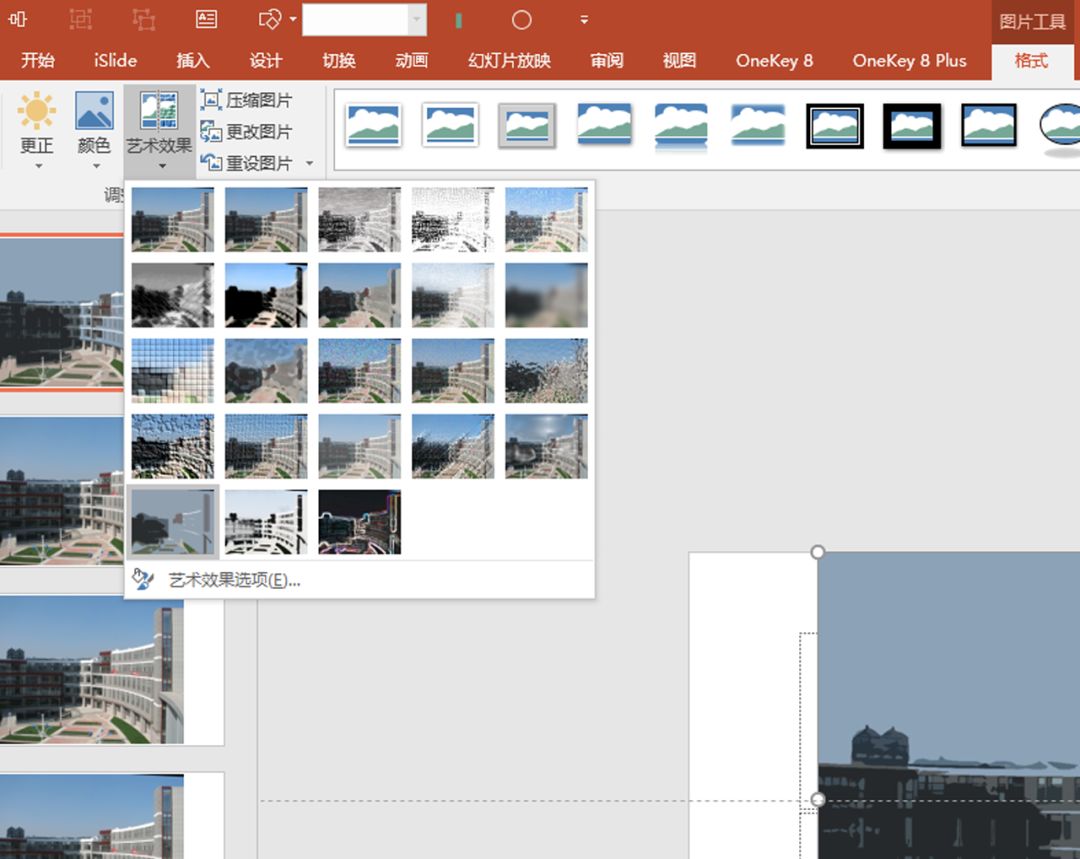The height and width of the screenshot is (859, 1080).
Task: Apply the black-and-white photocopy artistic effect
Action: point(266,522)
